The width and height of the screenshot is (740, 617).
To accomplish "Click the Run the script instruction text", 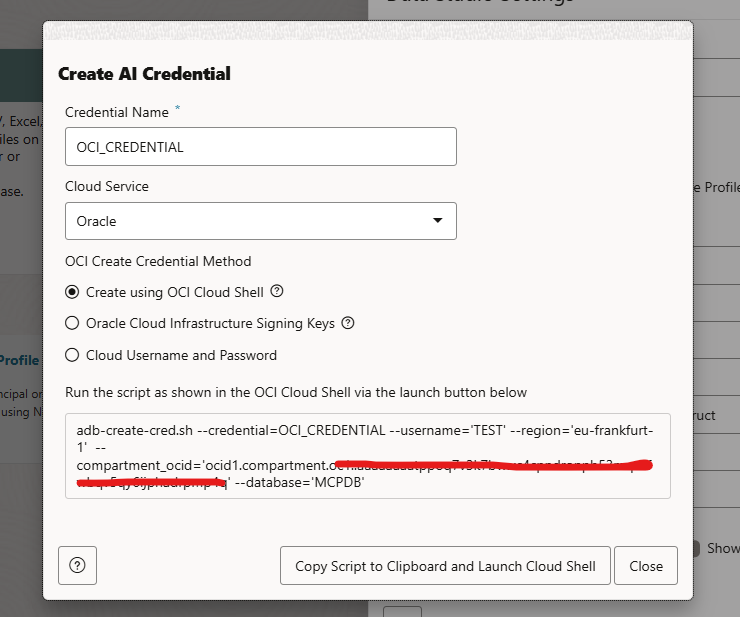I will point(295,392).
